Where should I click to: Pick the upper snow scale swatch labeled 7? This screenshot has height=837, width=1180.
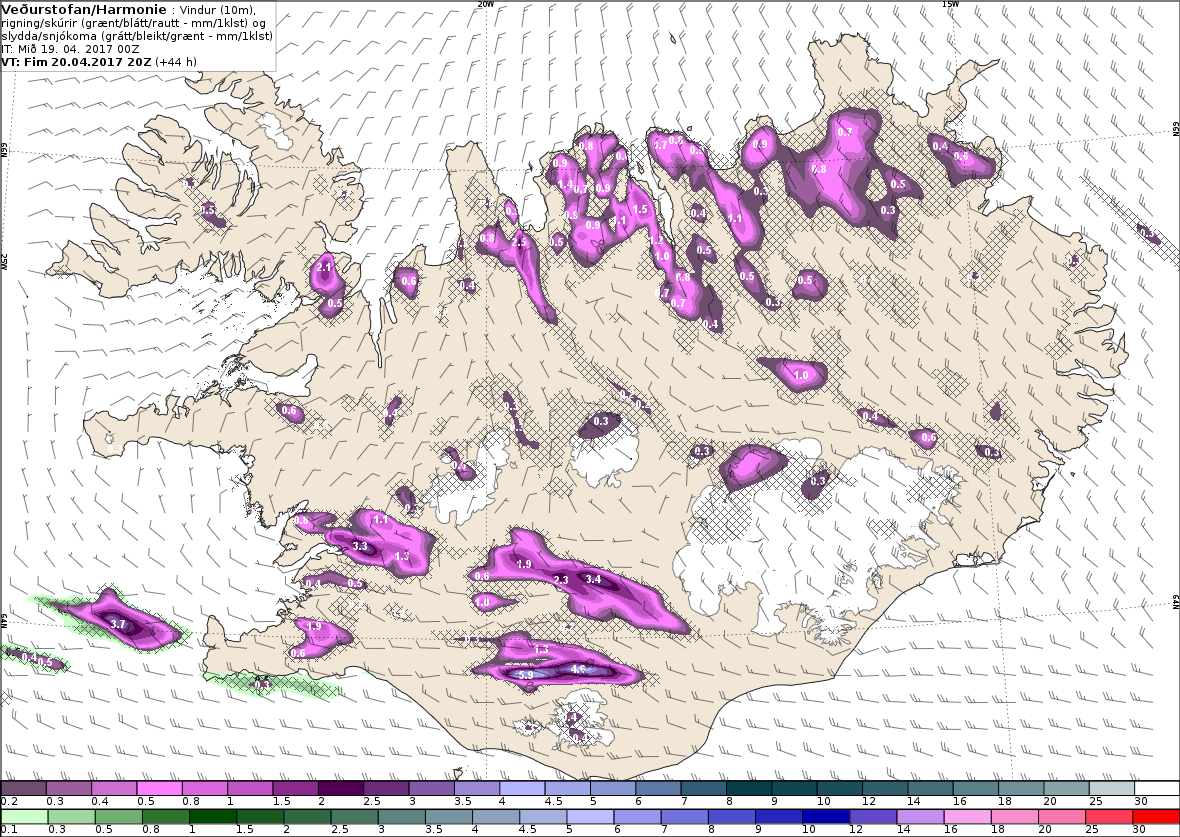(x=703, y=788)
